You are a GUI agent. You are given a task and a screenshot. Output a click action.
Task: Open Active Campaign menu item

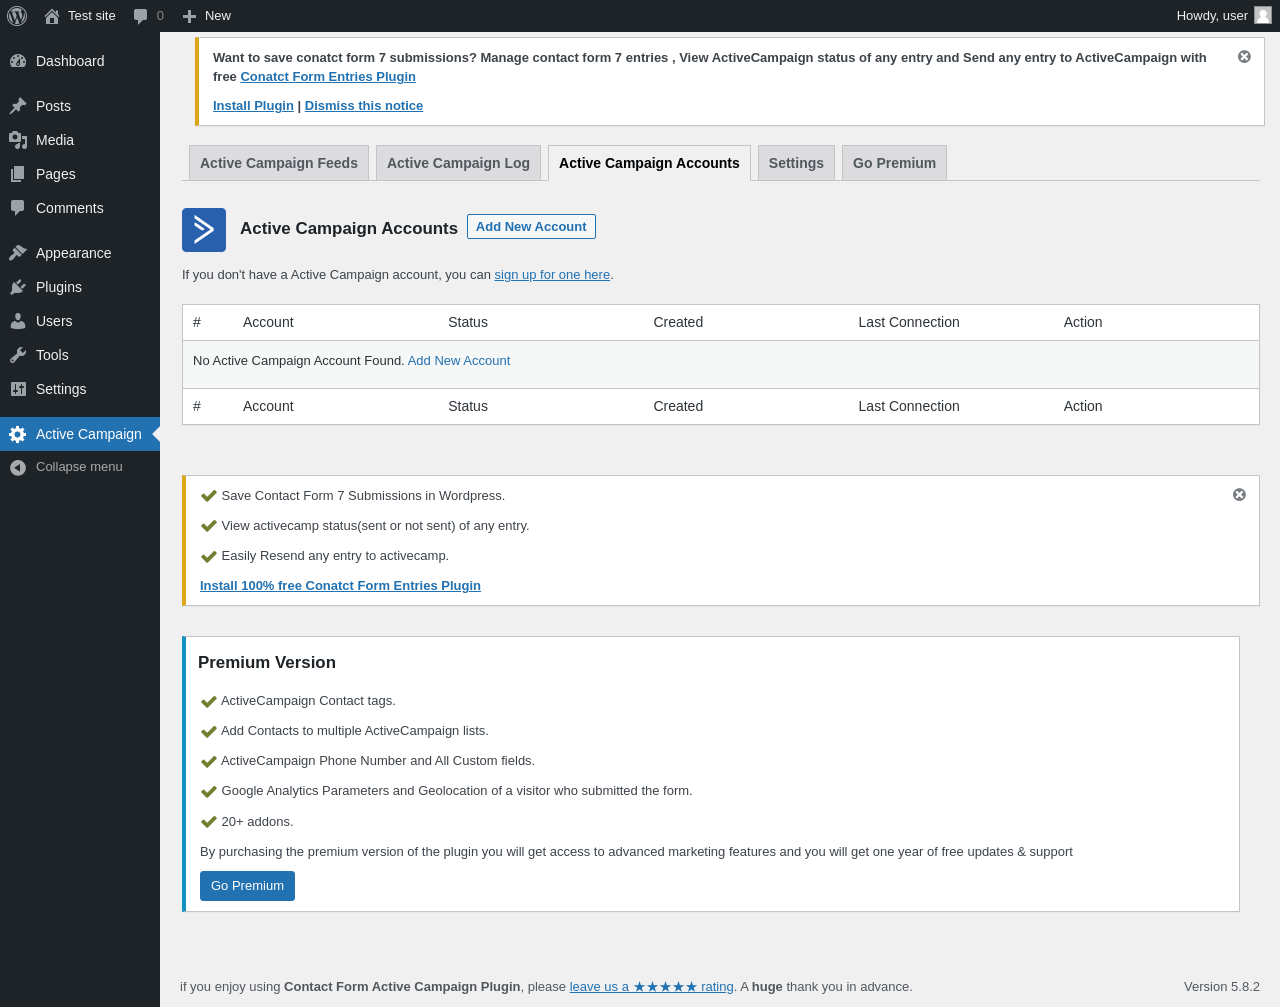coord(80,434)
